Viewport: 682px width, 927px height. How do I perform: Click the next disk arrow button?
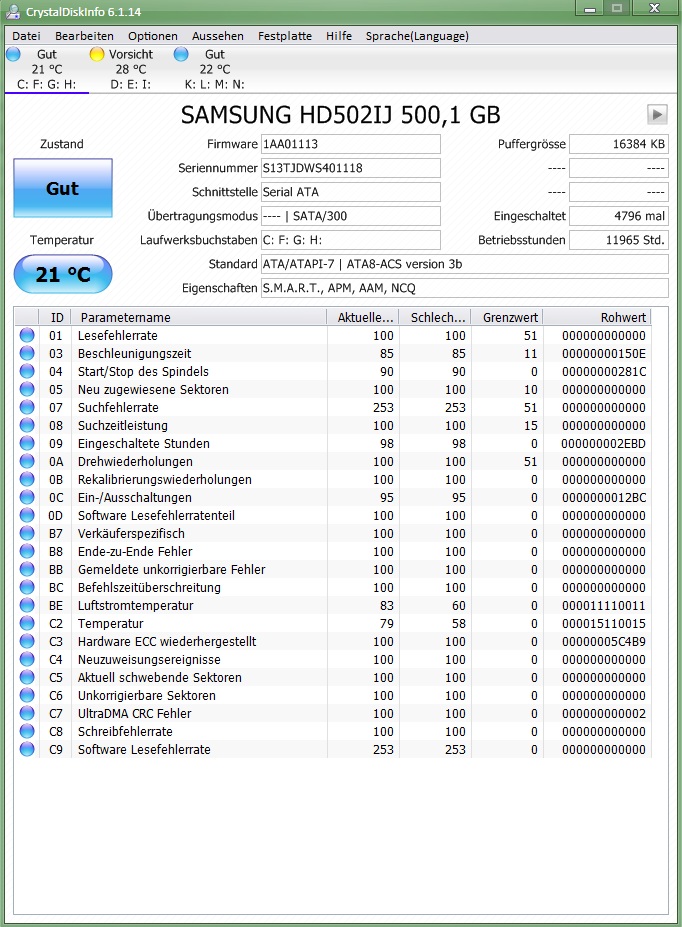click(x=657, y=115)
